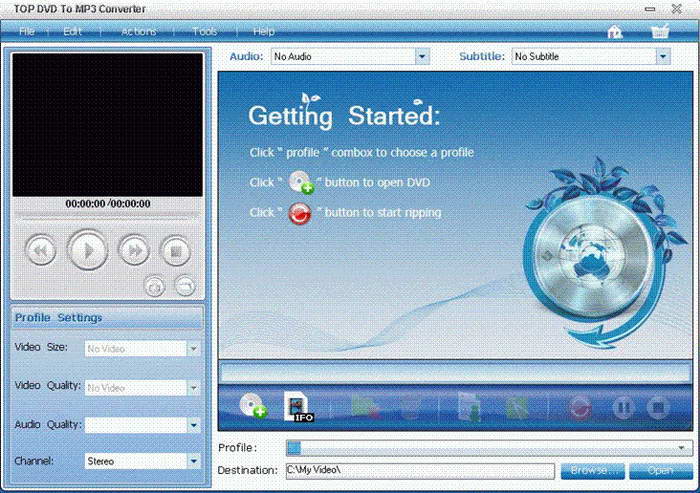Click the progress bar above the bottom toolbar
This screenshot has height=493, width=700.
click(455, 372)
